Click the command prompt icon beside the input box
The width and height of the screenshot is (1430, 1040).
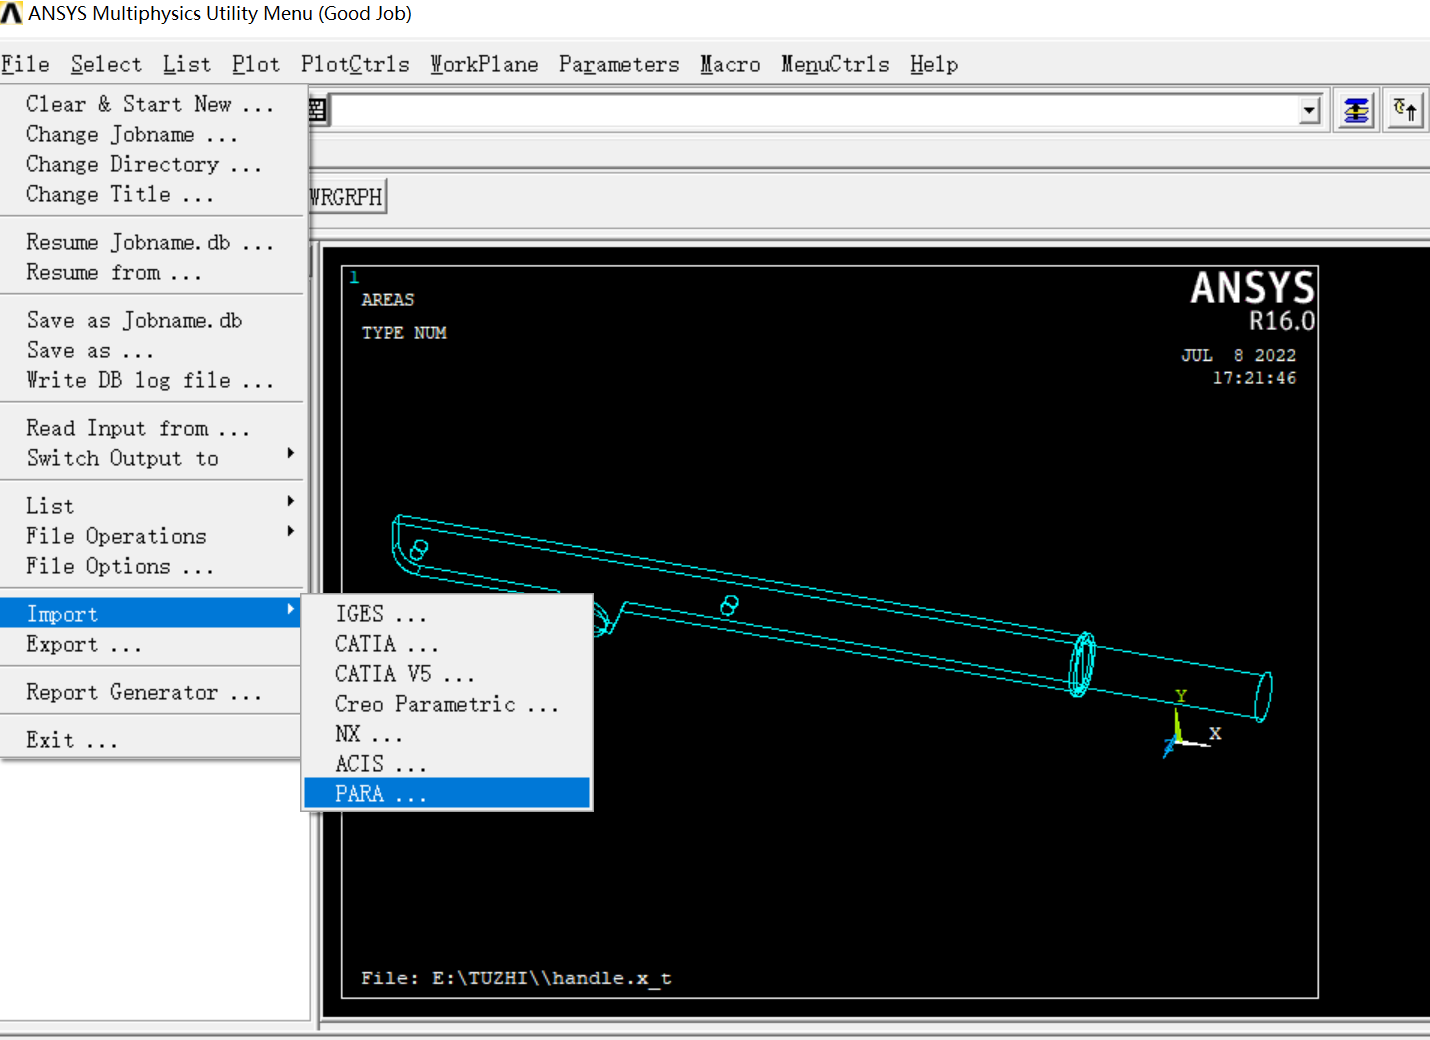tap(316, 110)
